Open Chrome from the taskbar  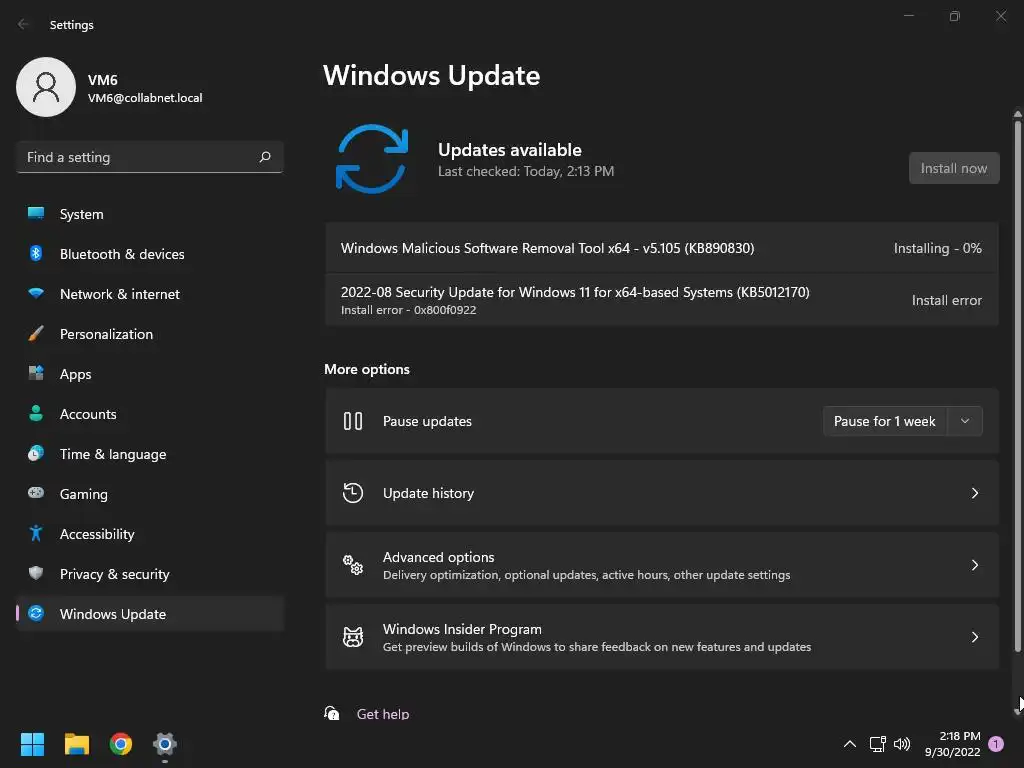121,744
